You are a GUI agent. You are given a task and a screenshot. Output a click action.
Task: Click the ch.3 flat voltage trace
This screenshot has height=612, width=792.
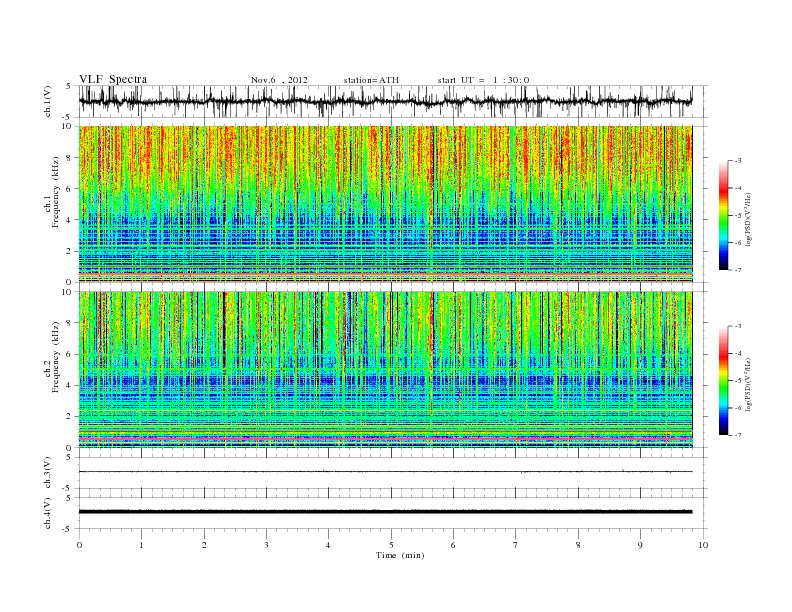click(385, 472)
